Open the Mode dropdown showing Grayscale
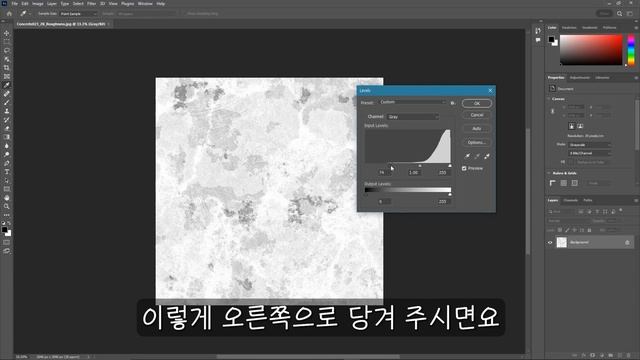The height and width of the screenshot is (360, 640). [590, 145]
